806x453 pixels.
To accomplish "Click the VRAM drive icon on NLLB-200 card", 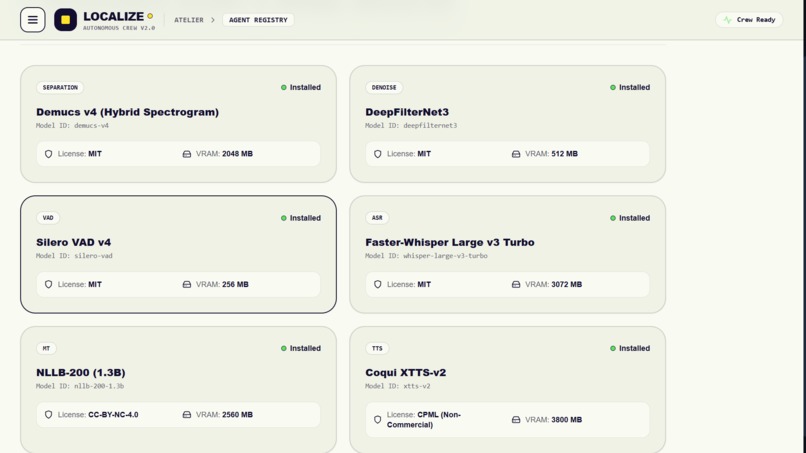I will tap(187, 414).
